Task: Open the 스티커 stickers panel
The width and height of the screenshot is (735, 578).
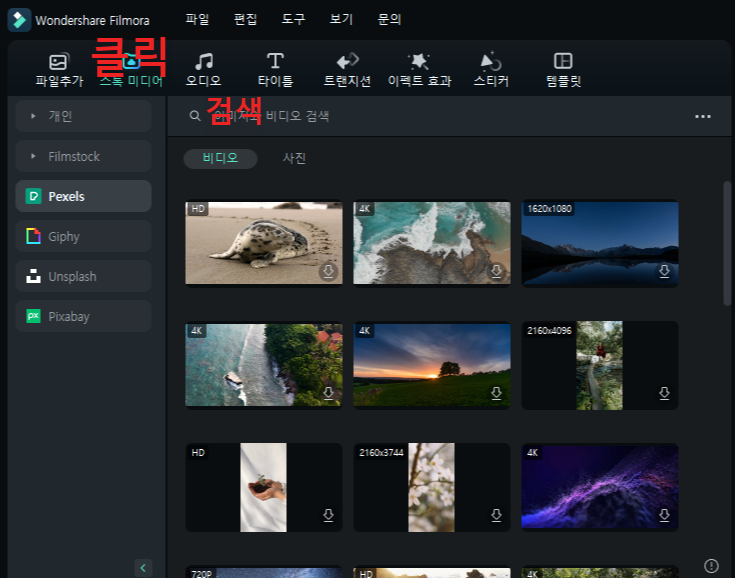Action: (x=491, y=70)
